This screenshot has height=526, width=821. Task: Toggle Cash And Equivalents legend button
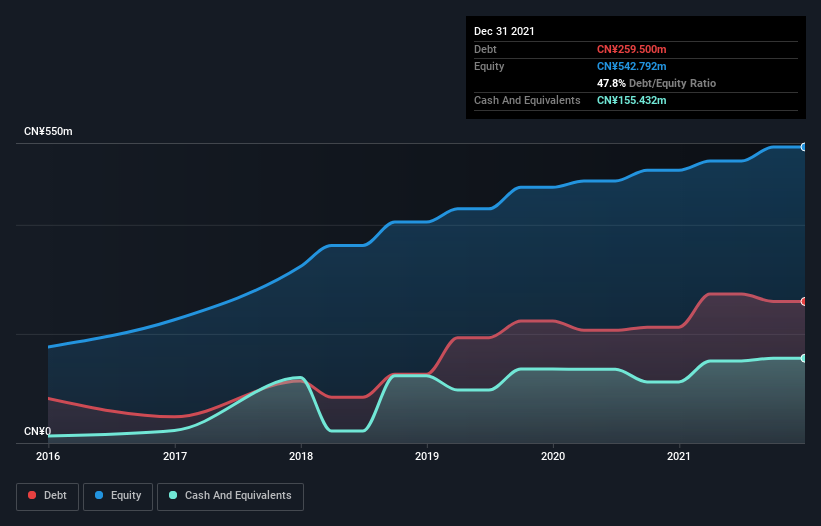230,496
